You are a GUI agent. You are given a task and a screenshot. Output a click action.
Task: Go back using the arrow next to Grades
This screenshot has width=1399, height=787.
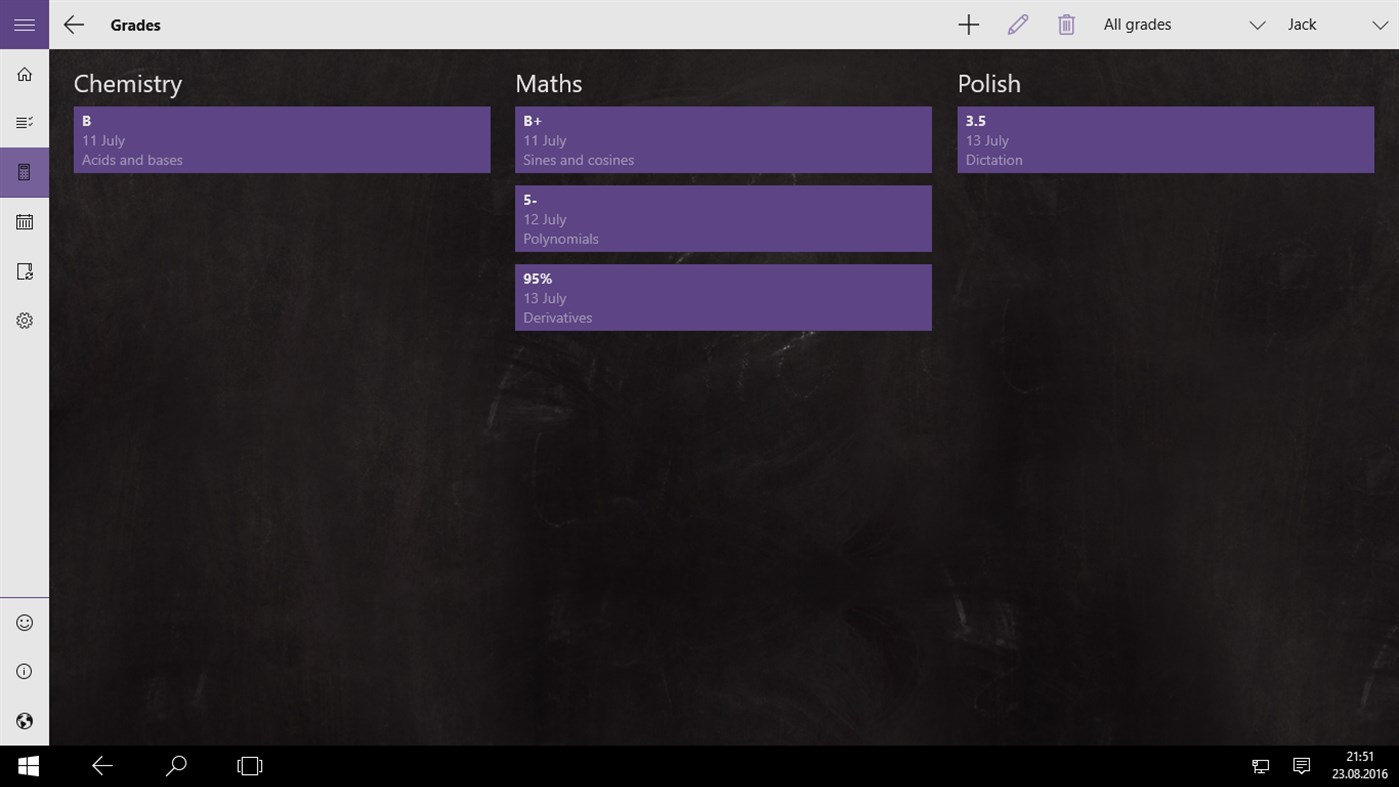pos(73,25)
